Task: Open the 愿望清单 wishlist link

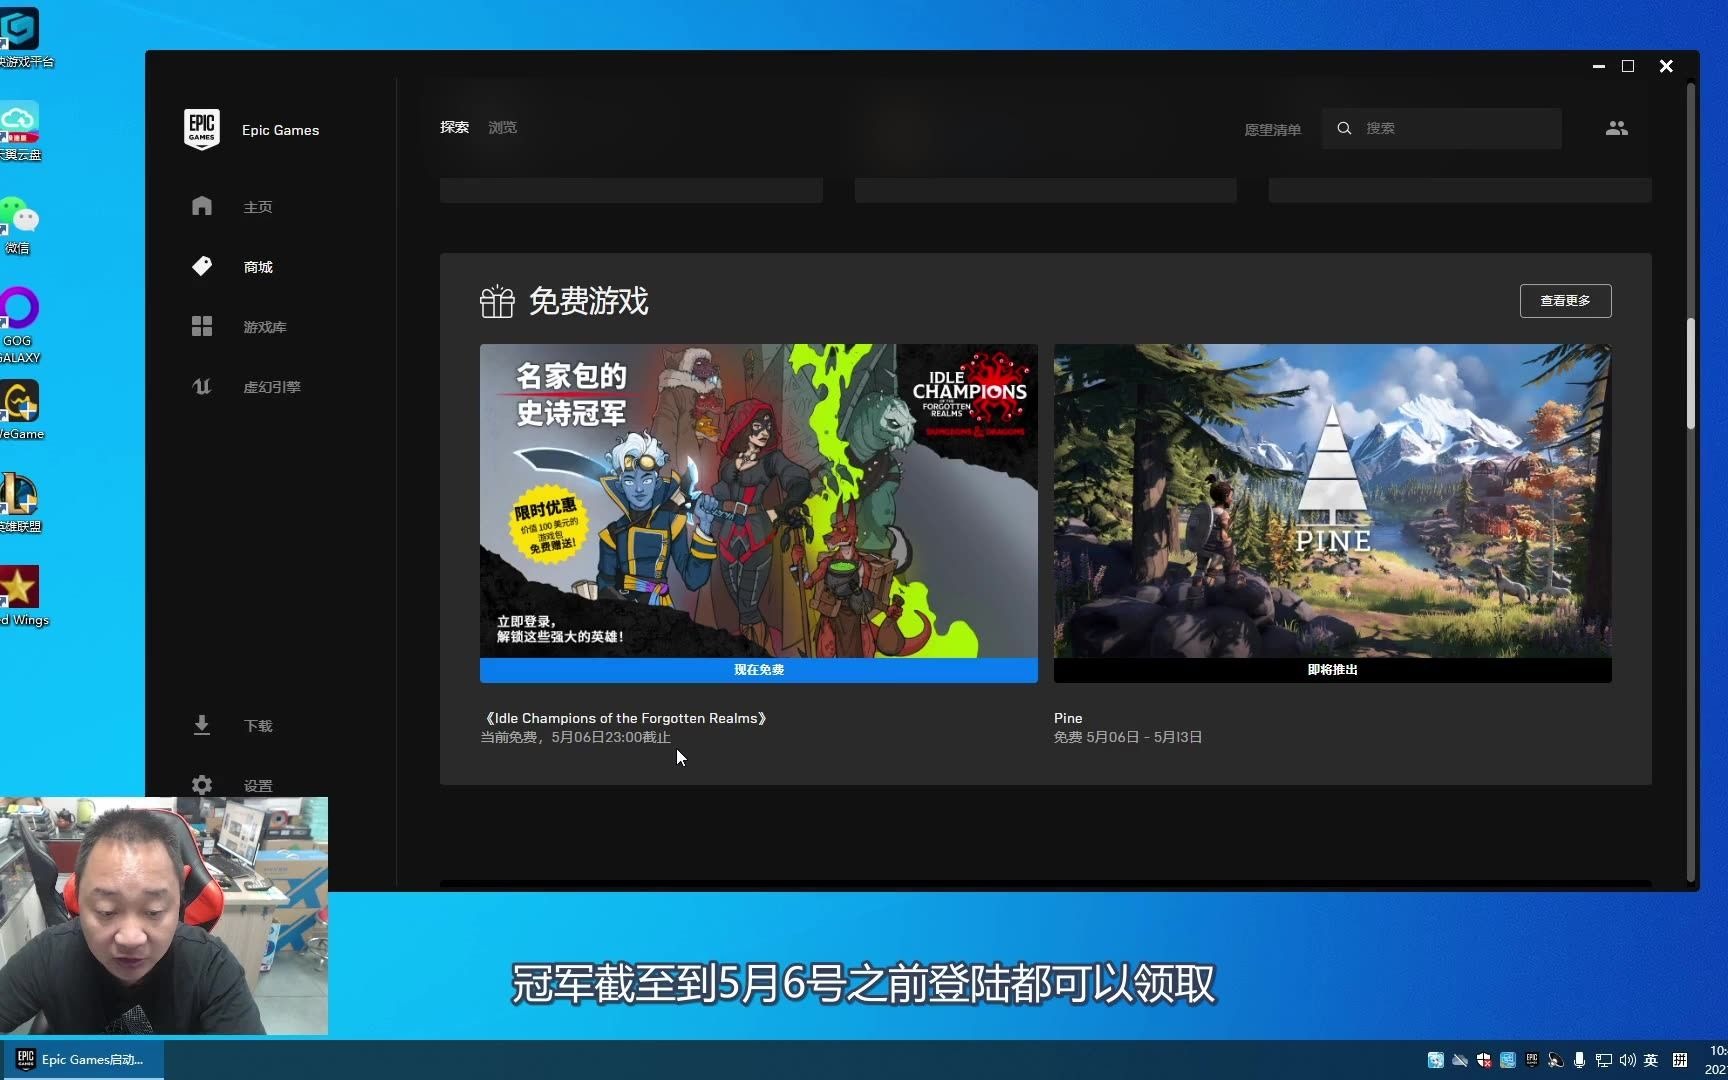Action: click(1272, 130)
